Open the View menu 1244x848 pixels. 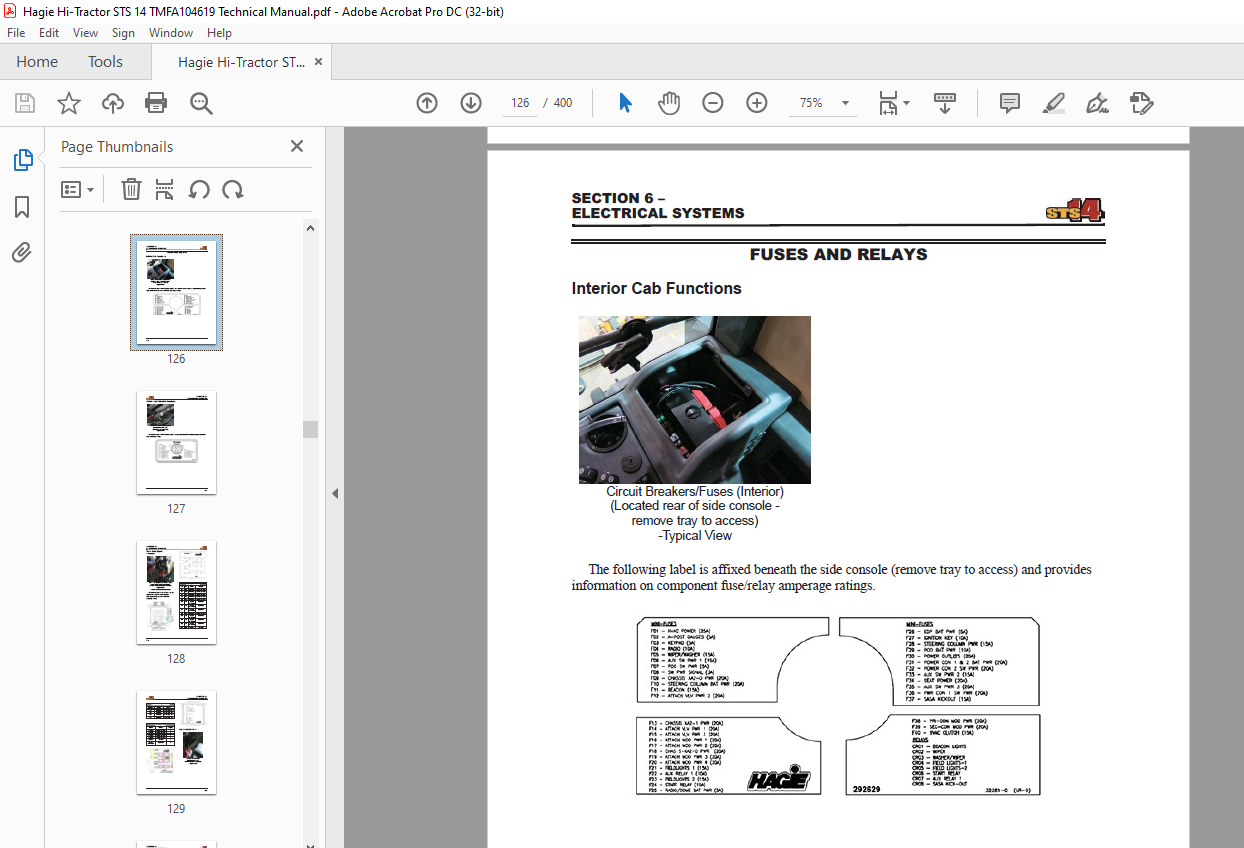tap(86, 33)
